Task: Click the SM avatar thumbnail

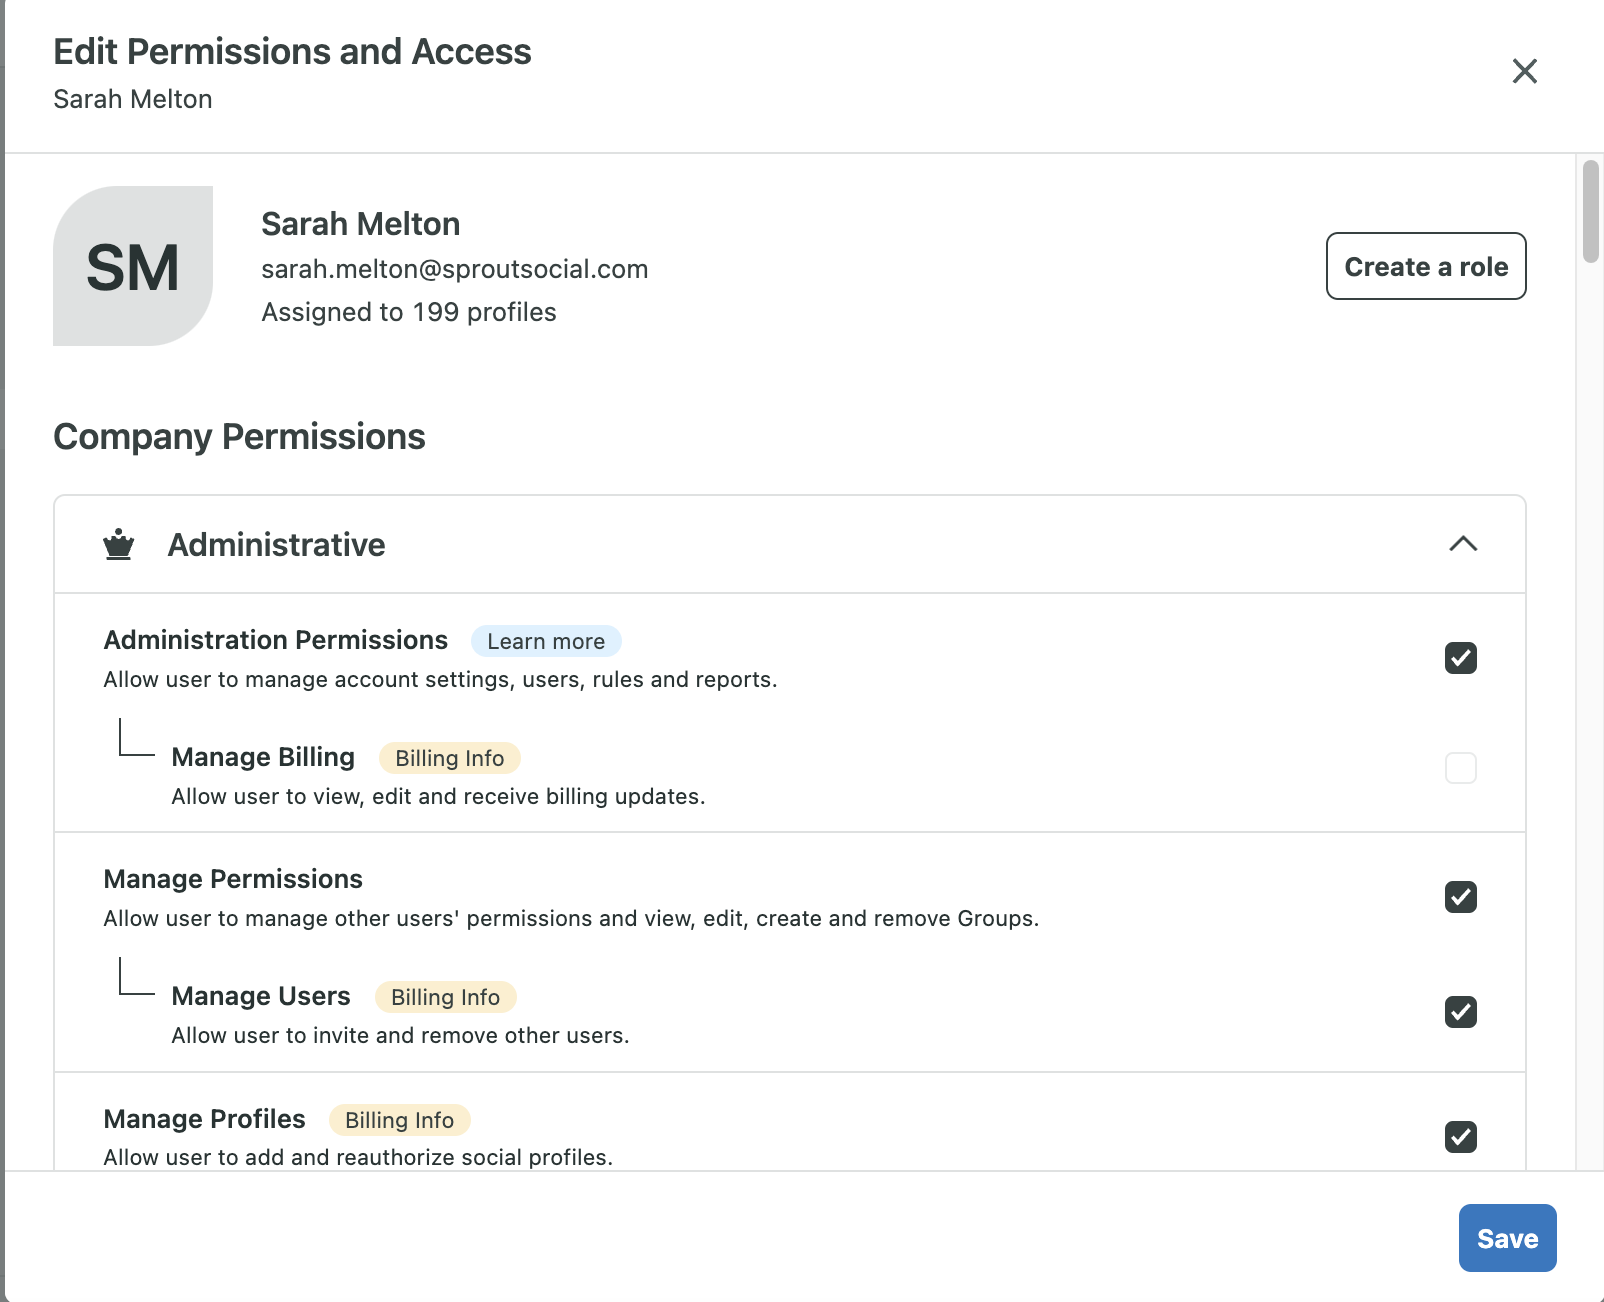Action: click(x=133, y=266)
